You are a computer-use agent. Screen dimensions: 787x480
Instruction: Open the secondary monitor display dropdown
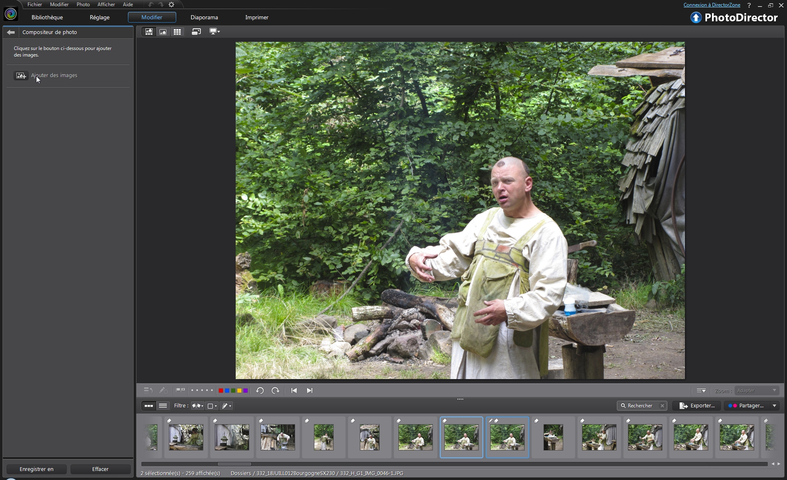click(x=214, y=32)
